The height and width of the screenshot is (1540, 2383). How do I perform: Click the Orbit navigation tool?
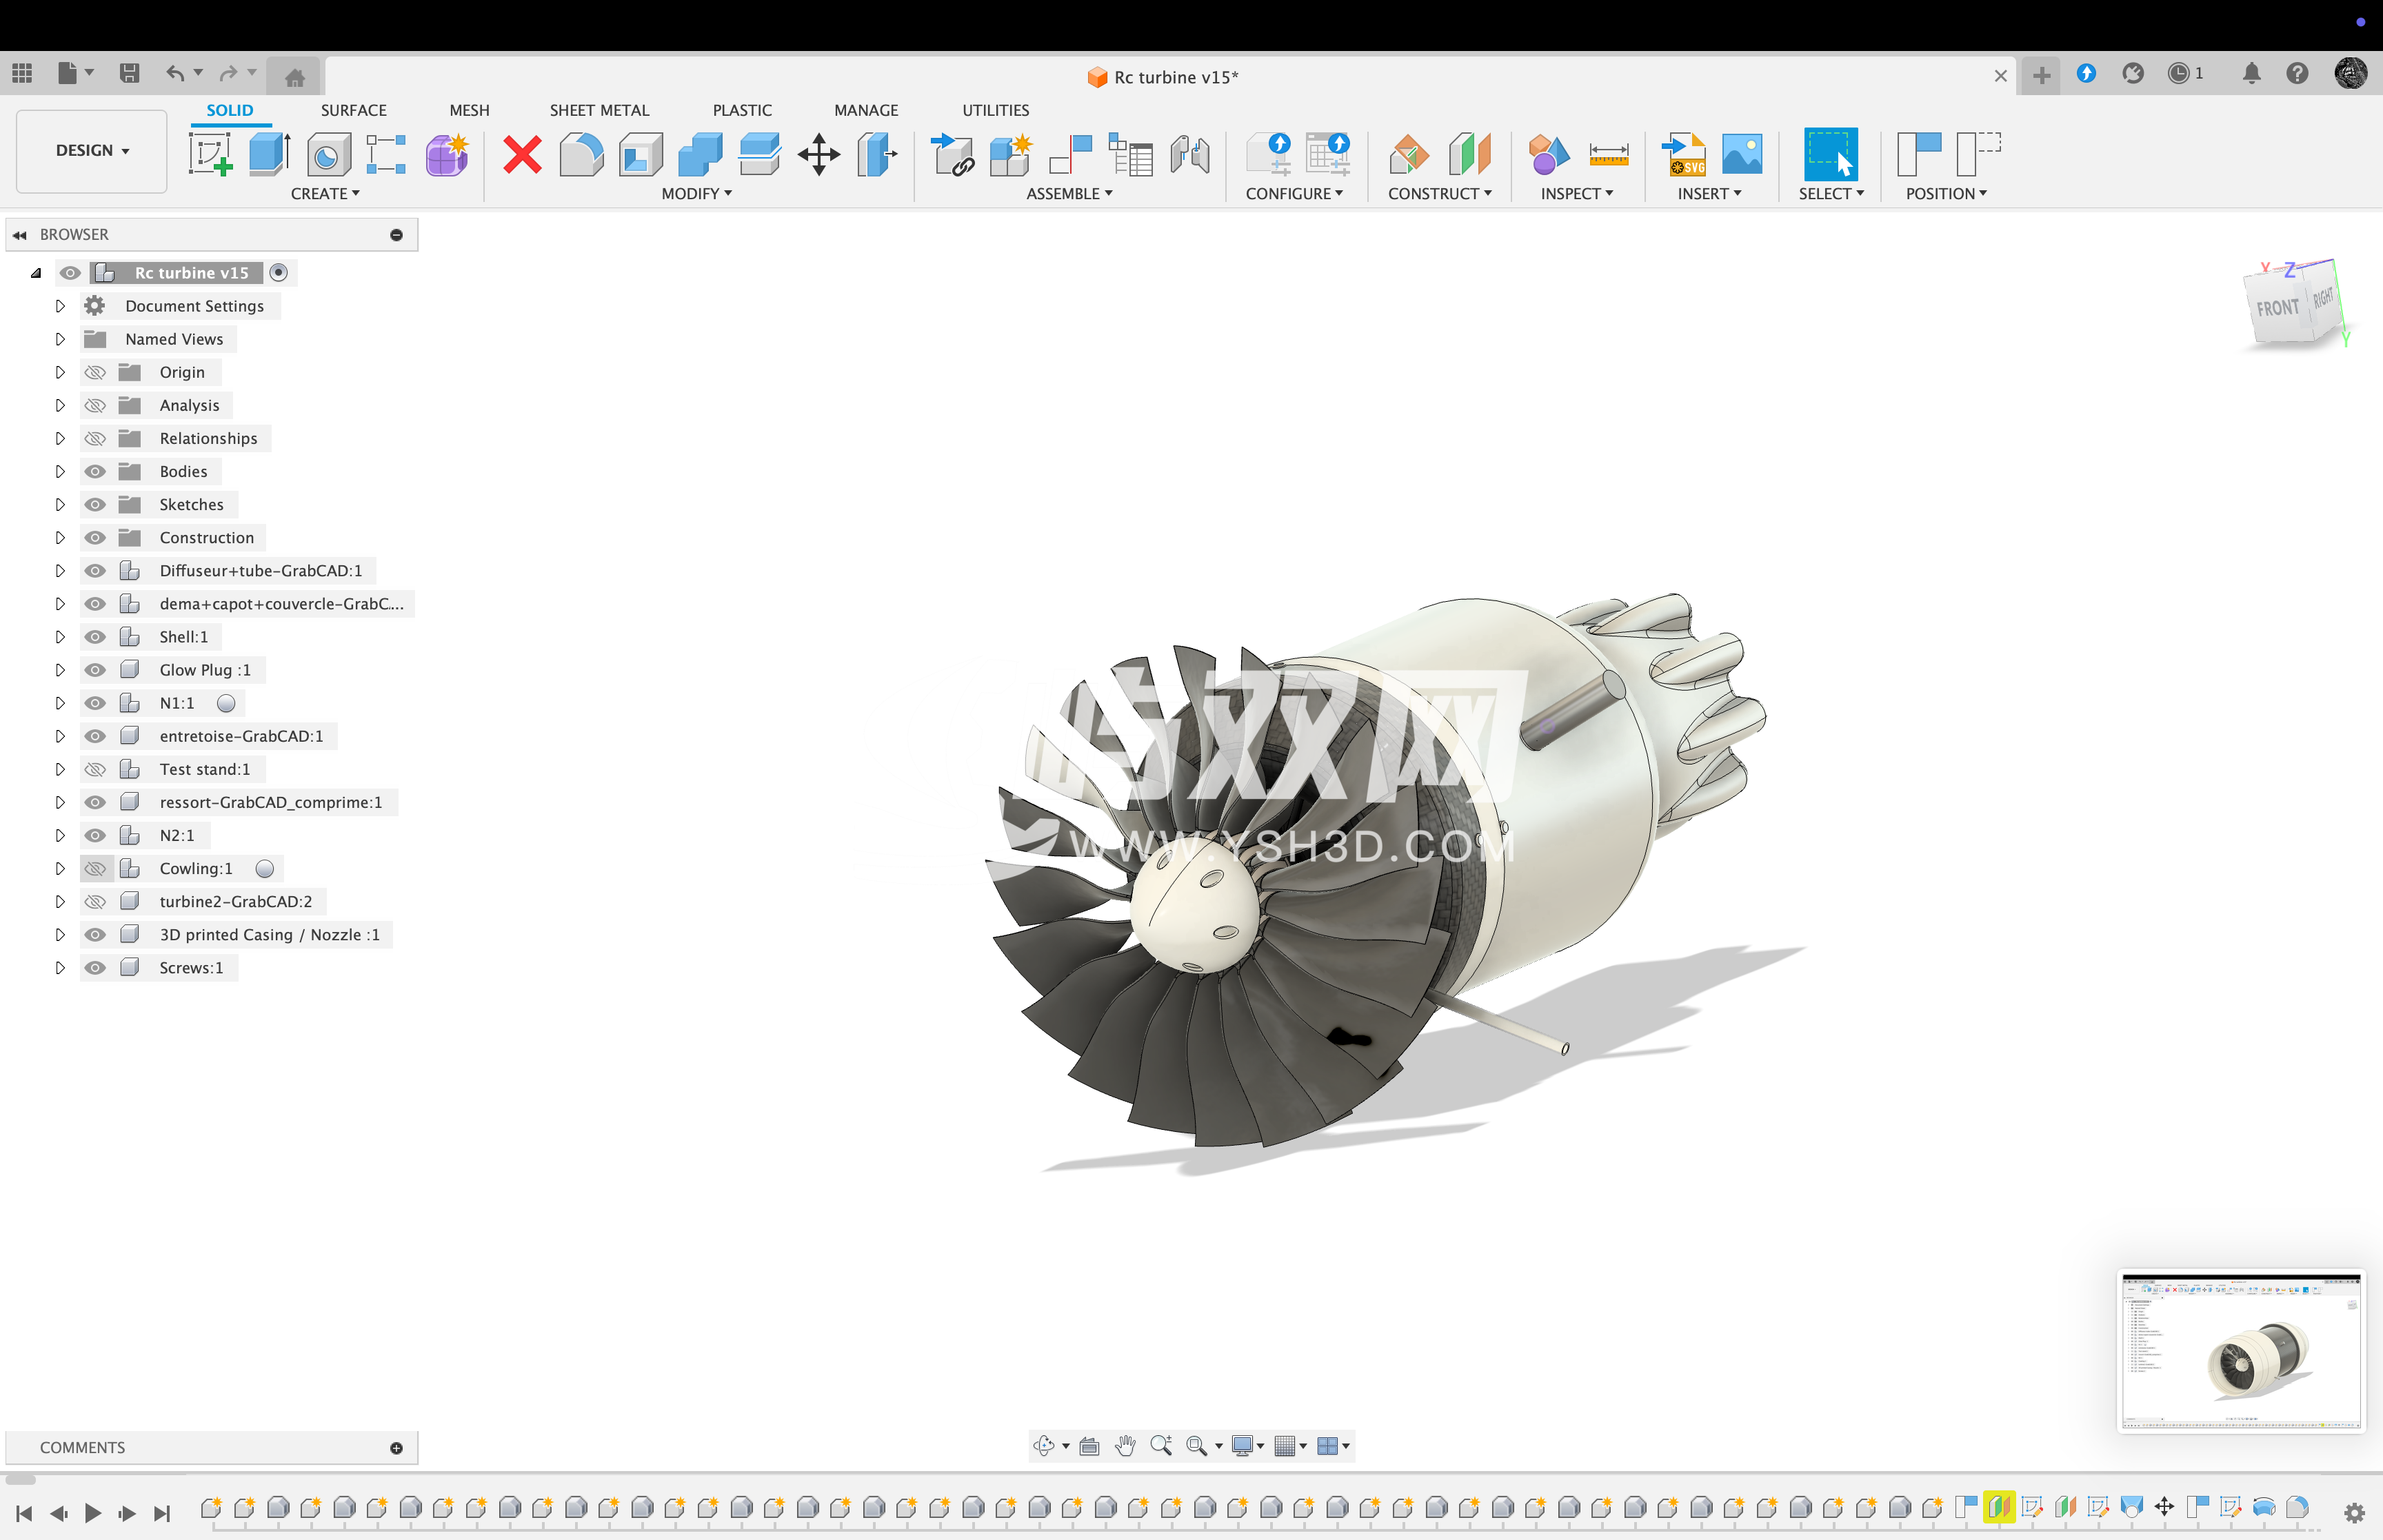coord(1044,1446)
